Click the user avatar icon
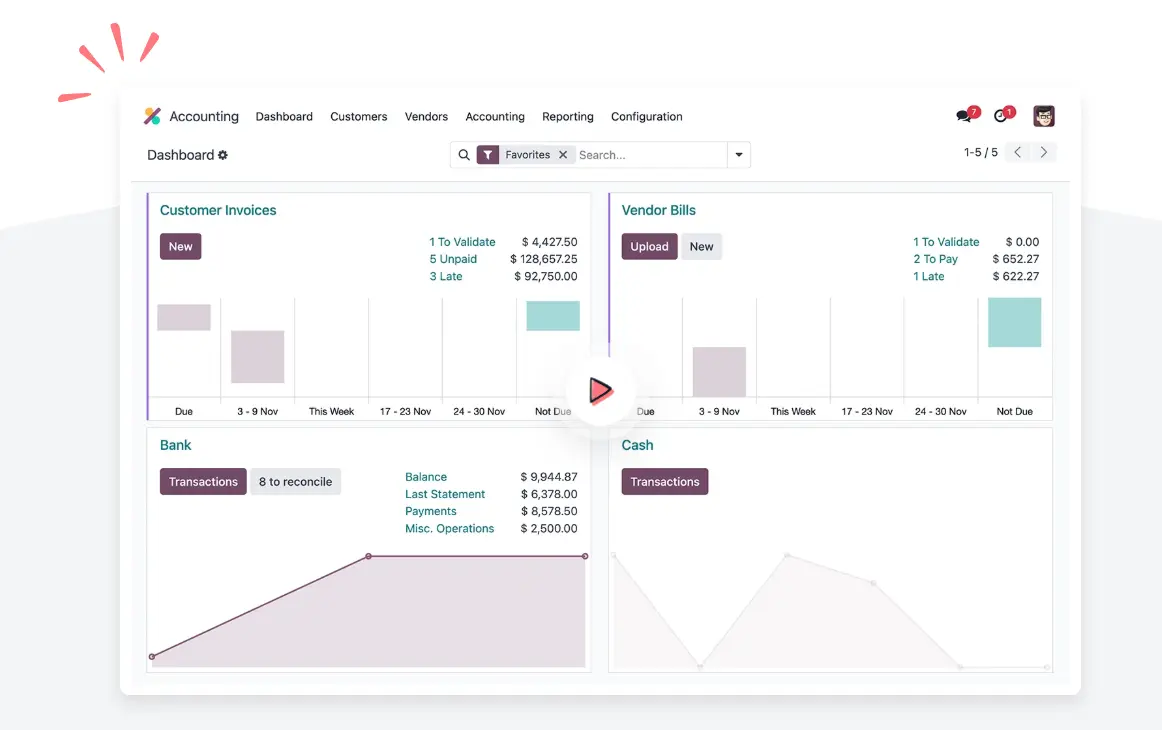Screen dimensions: 1162x730 1044,116
